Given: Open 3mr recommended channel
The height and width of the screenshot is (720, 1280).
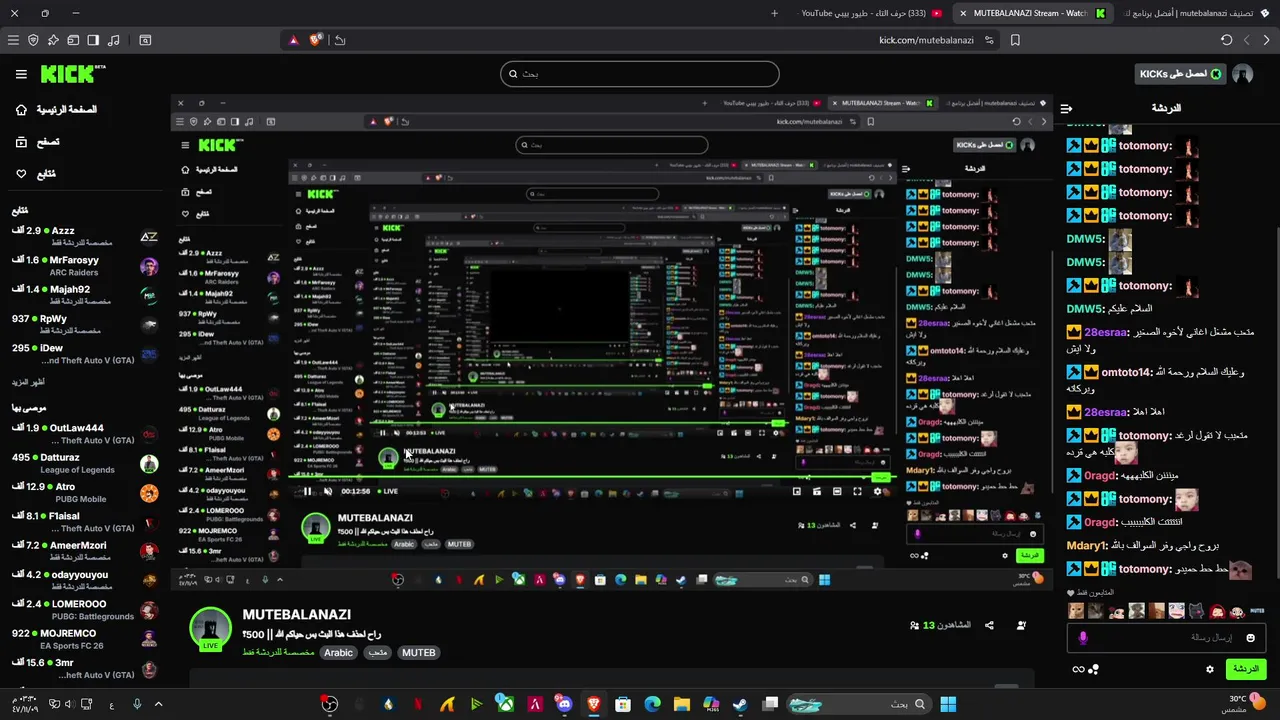Looking at the screenshot, I should (x=85, y=668).
